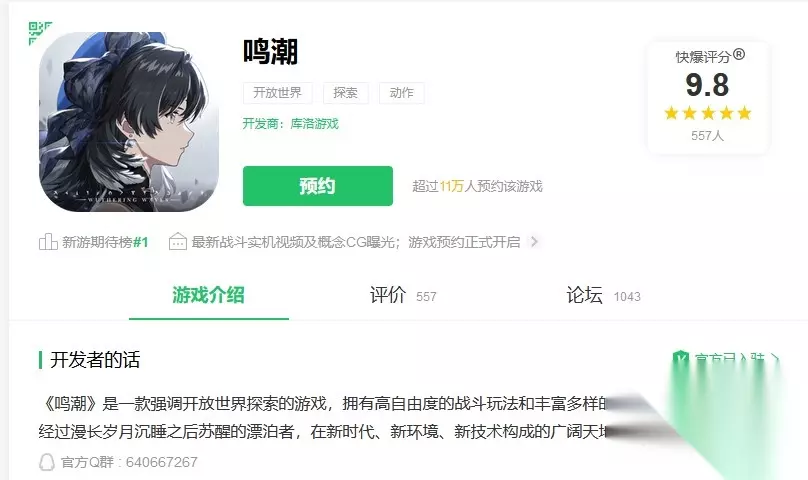Click the news calendar icon before the announcement
The height and width of the screenshot is (480, 808).
click(178, 241)
